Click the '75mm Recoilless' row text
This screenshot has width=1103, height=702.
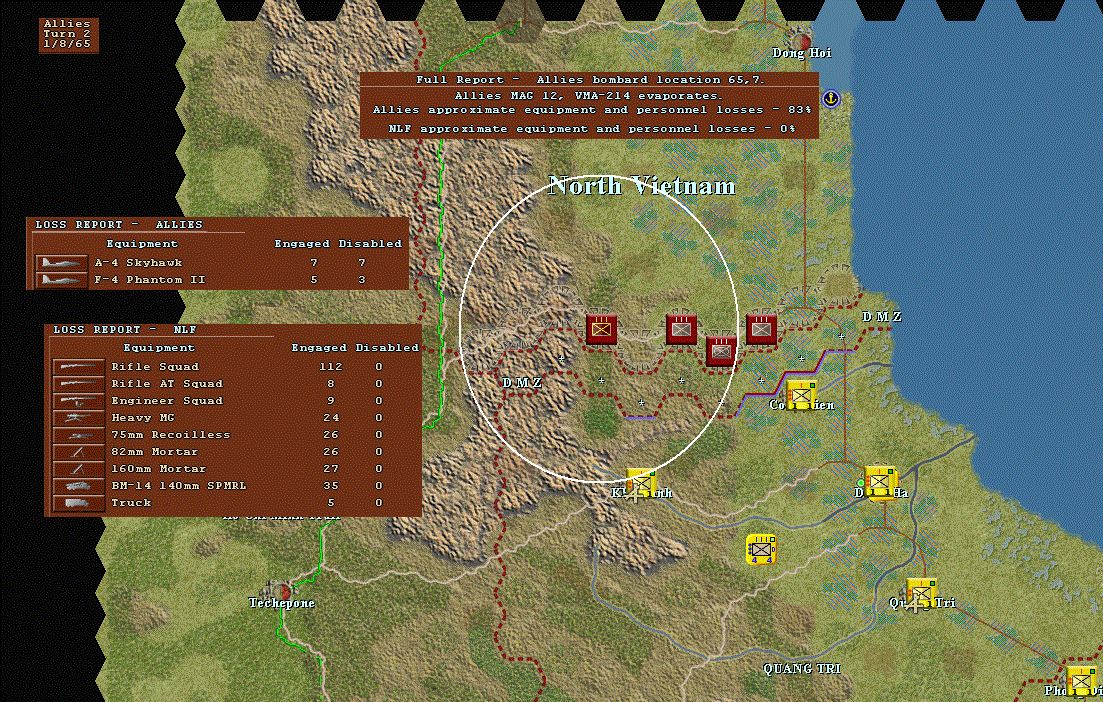pos(171,435)
